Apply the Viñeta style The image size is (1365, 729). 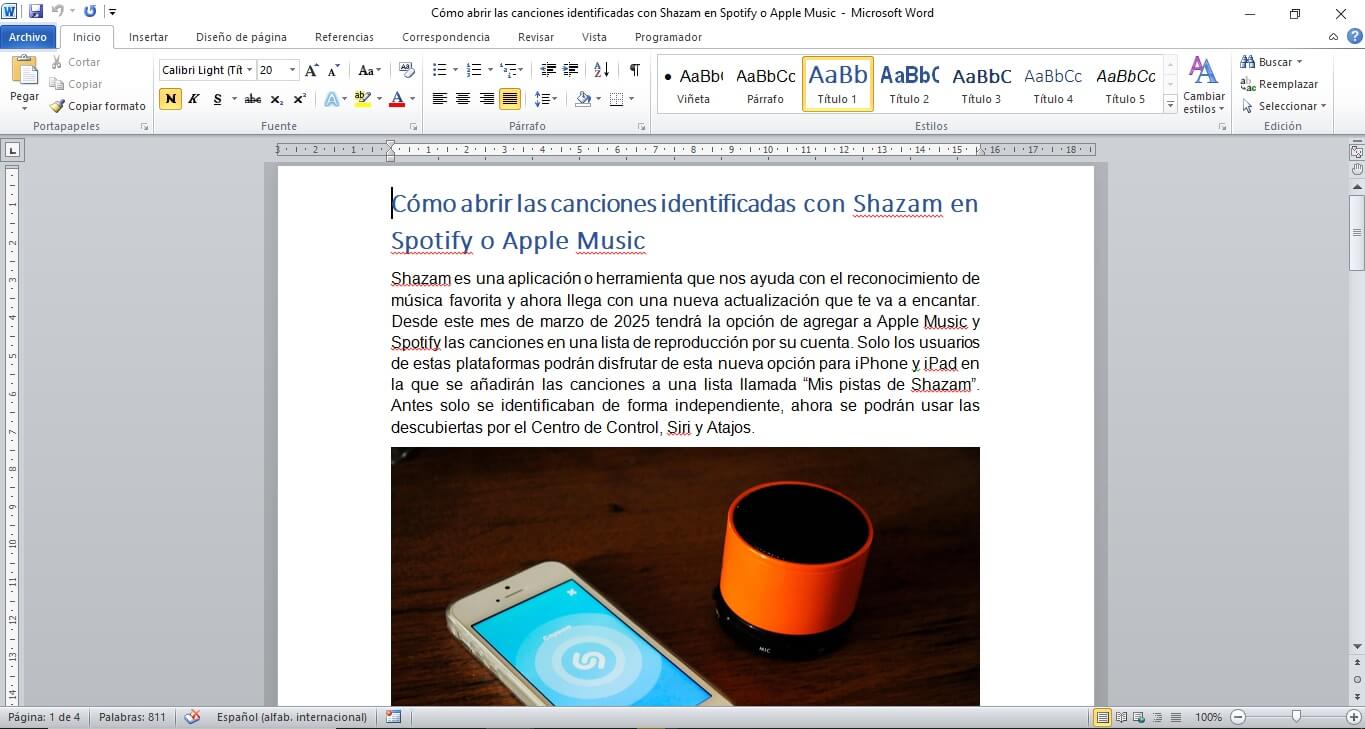[x=694, y=84]
